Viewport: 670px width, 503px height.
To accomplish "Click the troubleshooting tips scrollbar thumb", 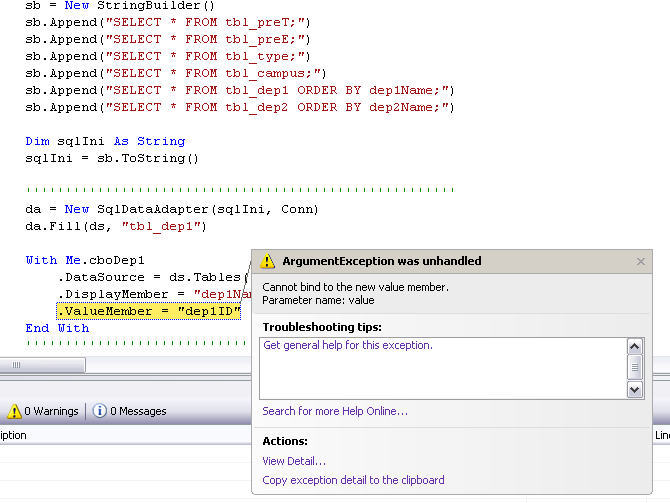I will (634, 367).
